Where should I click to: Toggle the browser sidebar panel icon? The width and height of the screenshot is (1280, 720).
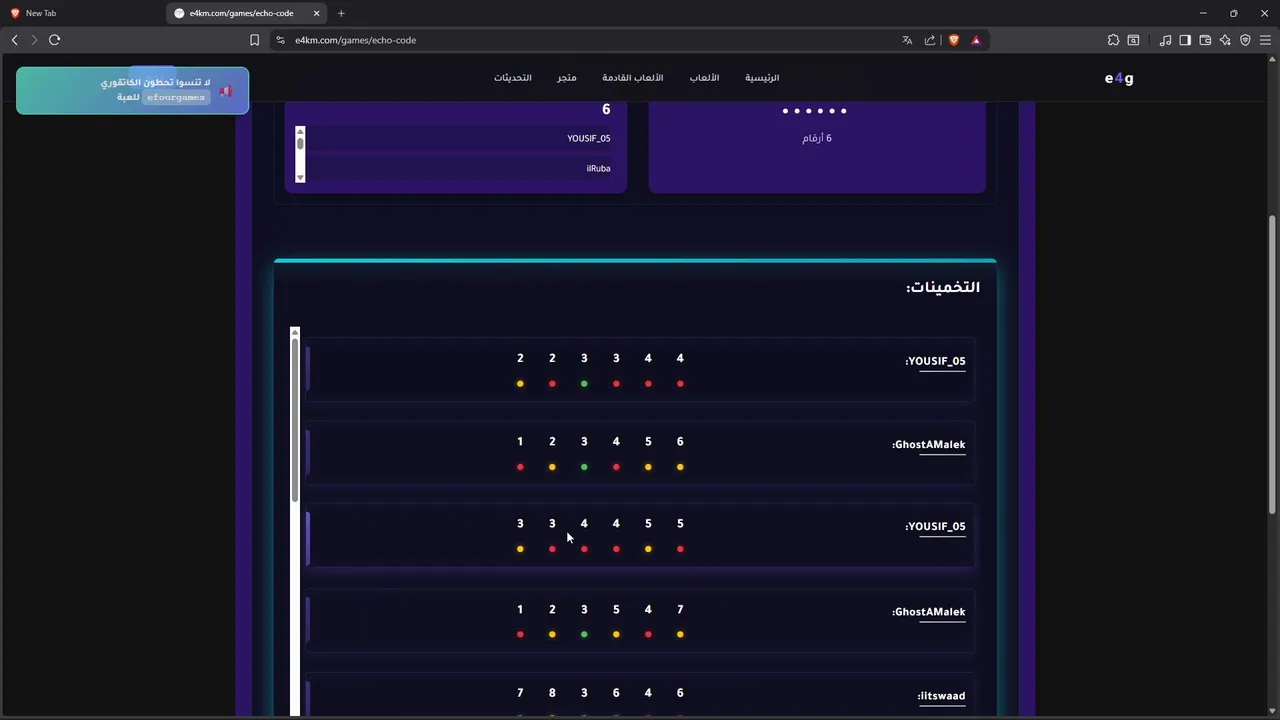pos(1185,40)
